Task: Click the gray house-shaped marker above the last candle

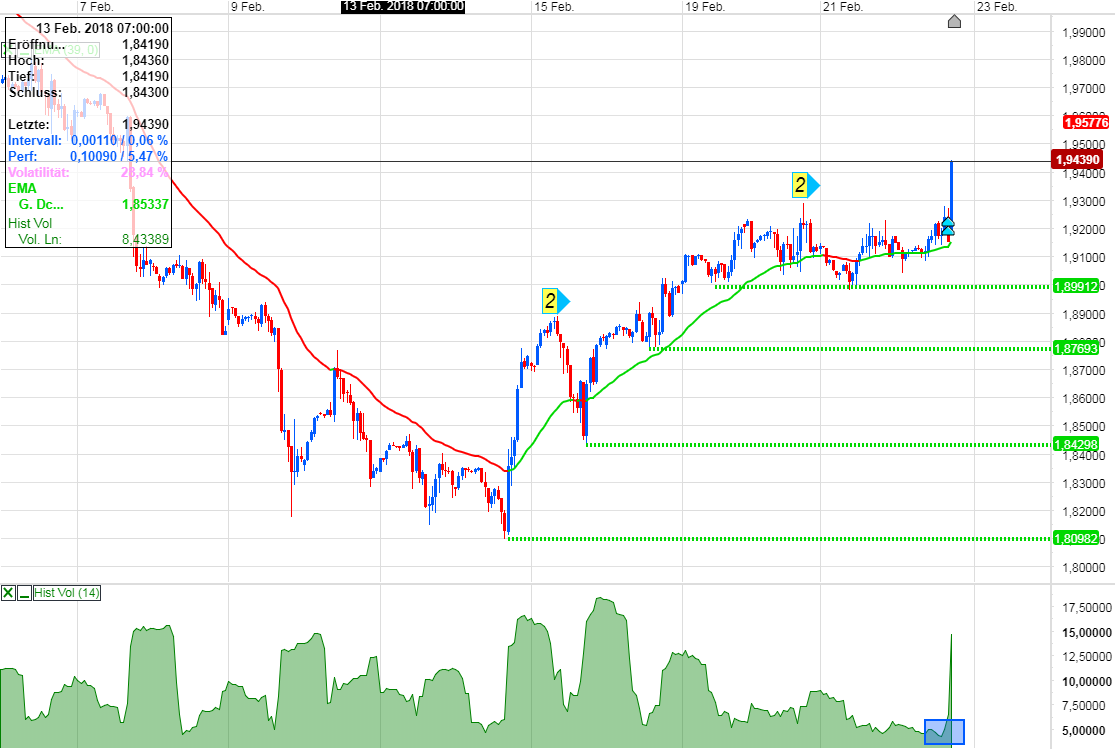Action: pos(954,19)
